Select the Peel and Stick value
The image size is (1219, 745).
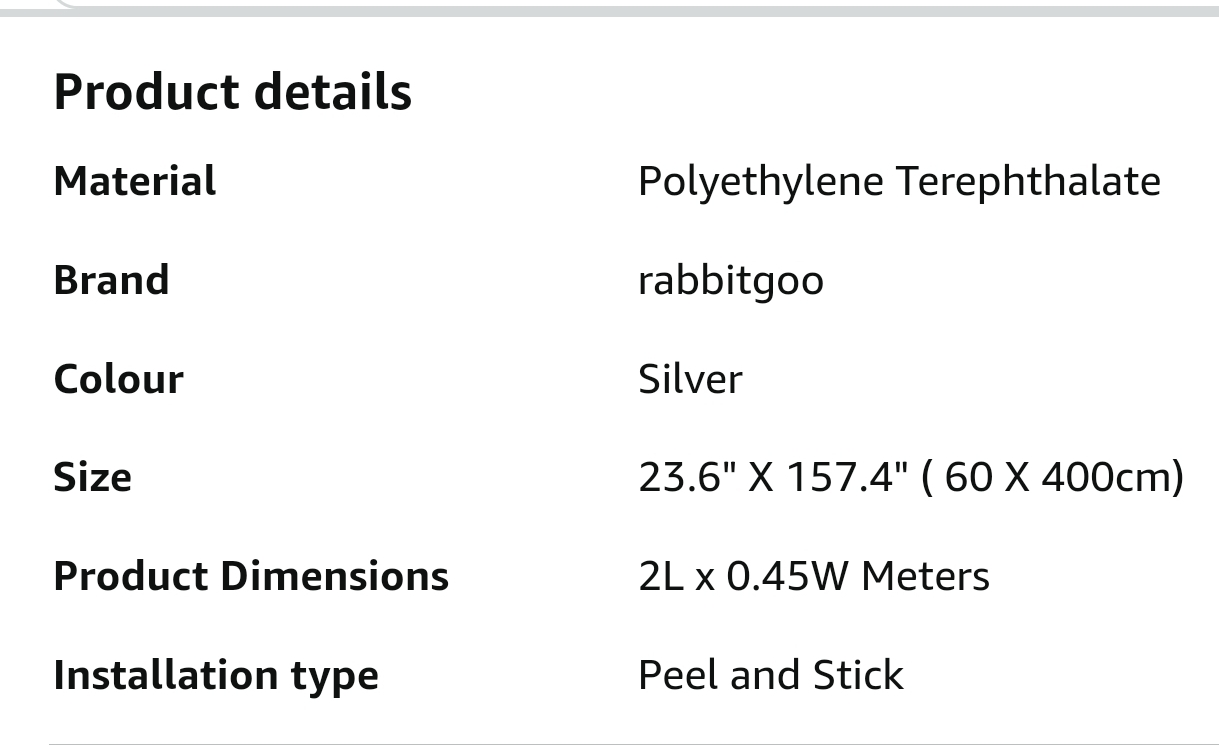(771, 674)
